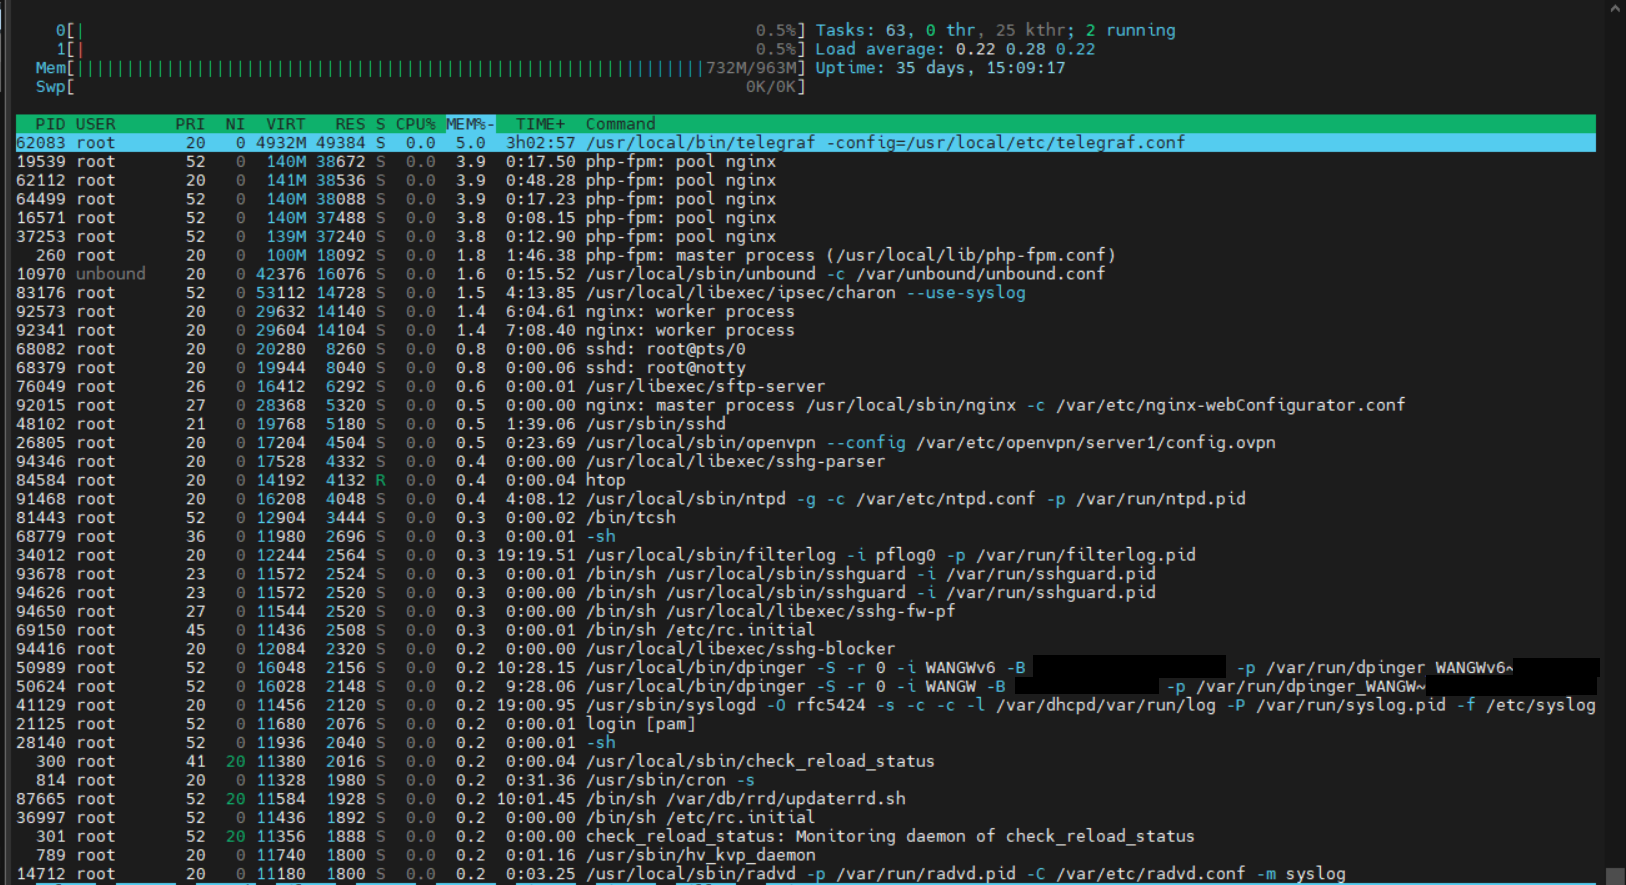
Task: Sort by RES column header
Action: point(350,124)
